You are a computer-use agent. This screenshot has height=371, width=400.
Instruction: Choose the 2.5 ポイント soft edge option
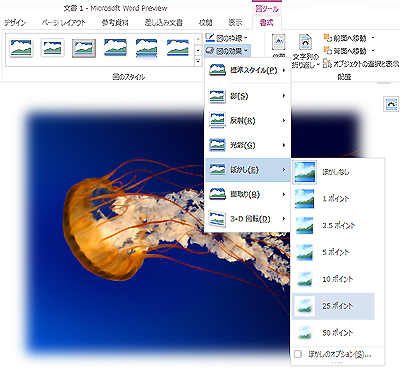pos(333,226)
